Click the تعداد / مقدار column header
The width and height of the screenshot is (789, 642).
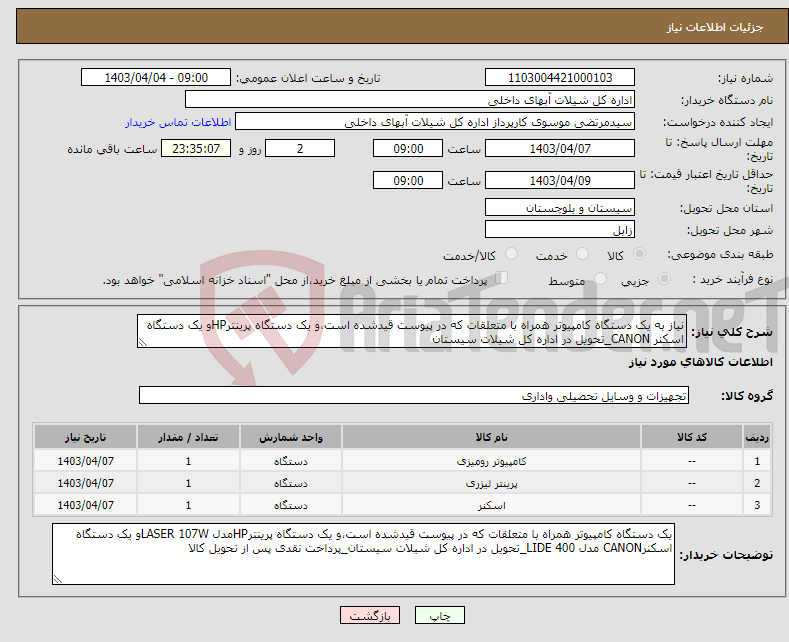point(188,437)
